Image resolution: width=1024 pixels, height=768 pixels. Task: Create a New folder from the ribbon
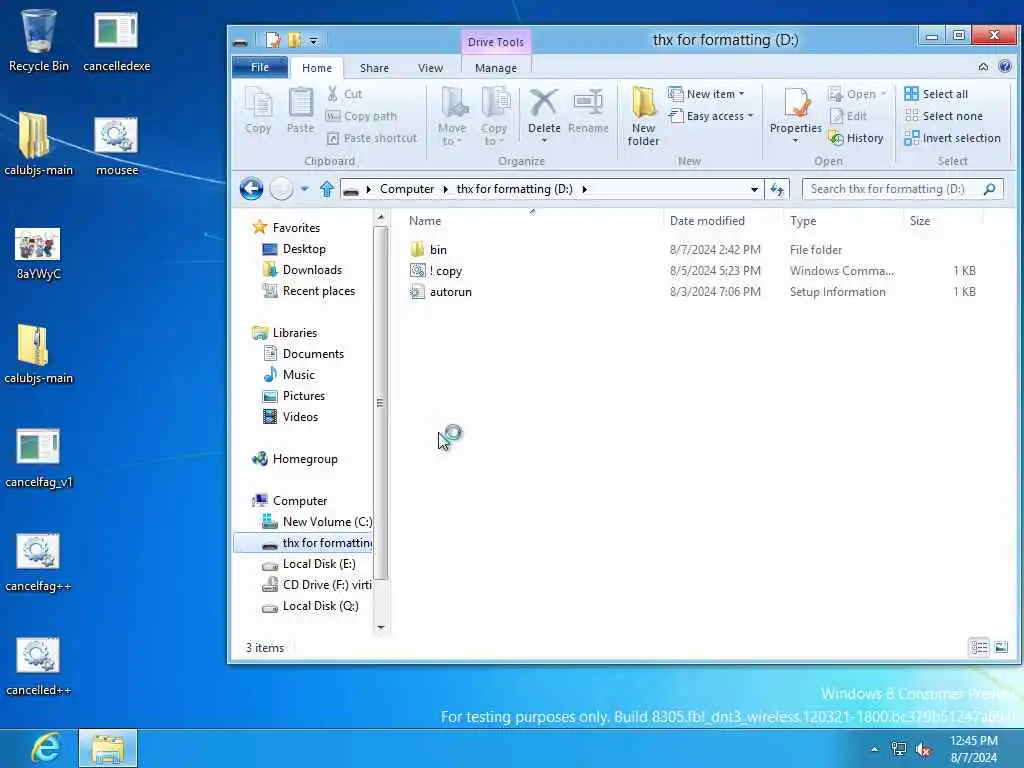coord(643,116)
